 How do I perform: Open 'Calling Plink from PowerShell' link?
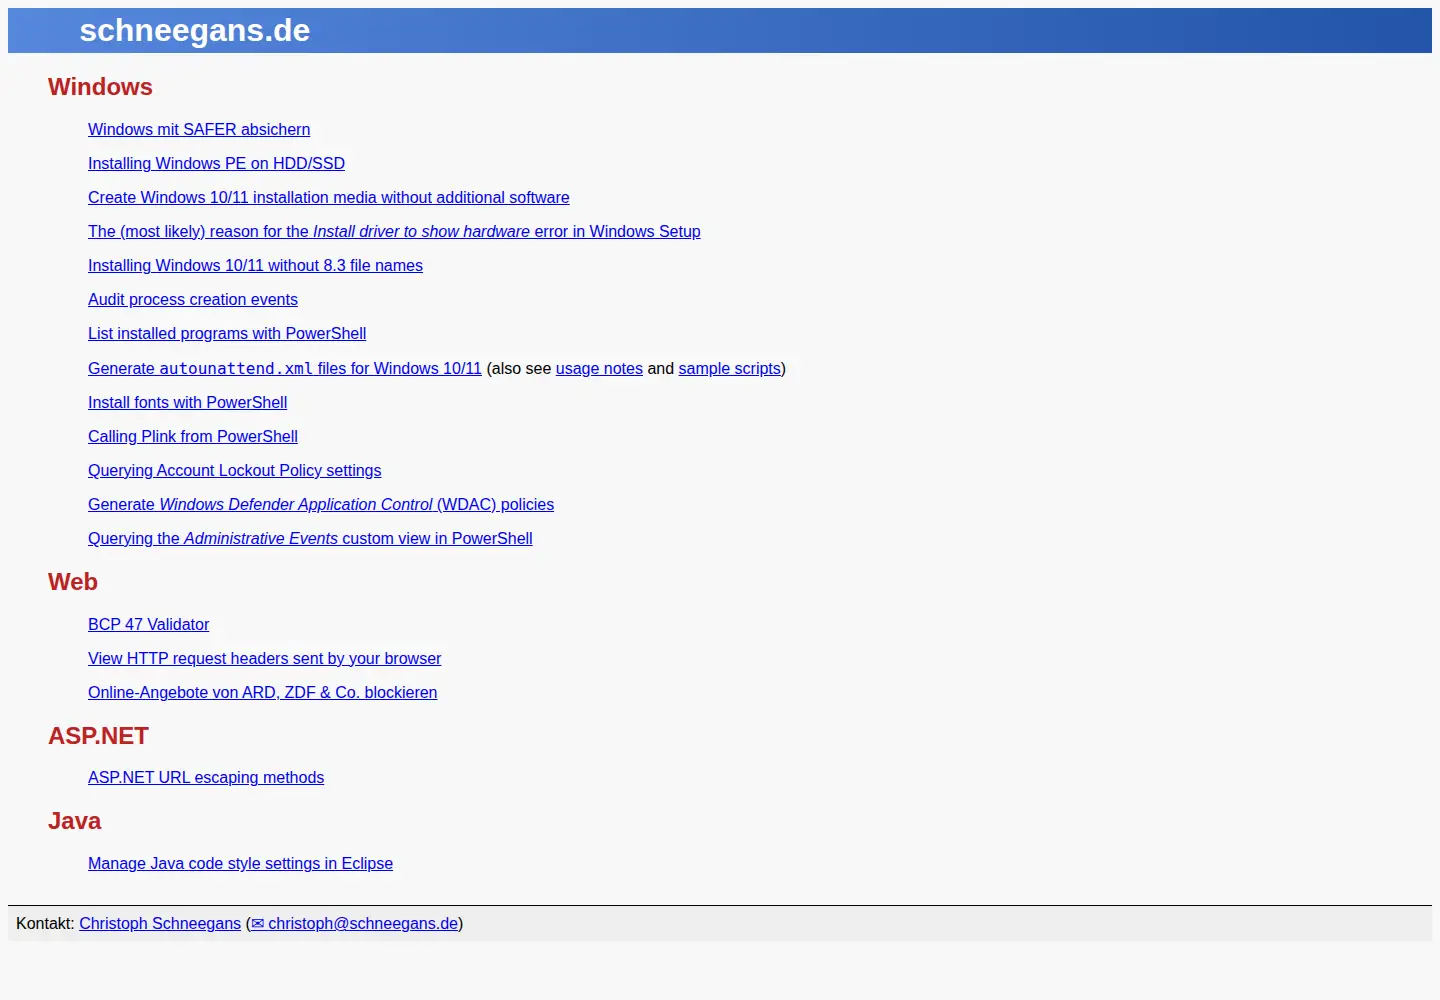(x=193, y=436)
